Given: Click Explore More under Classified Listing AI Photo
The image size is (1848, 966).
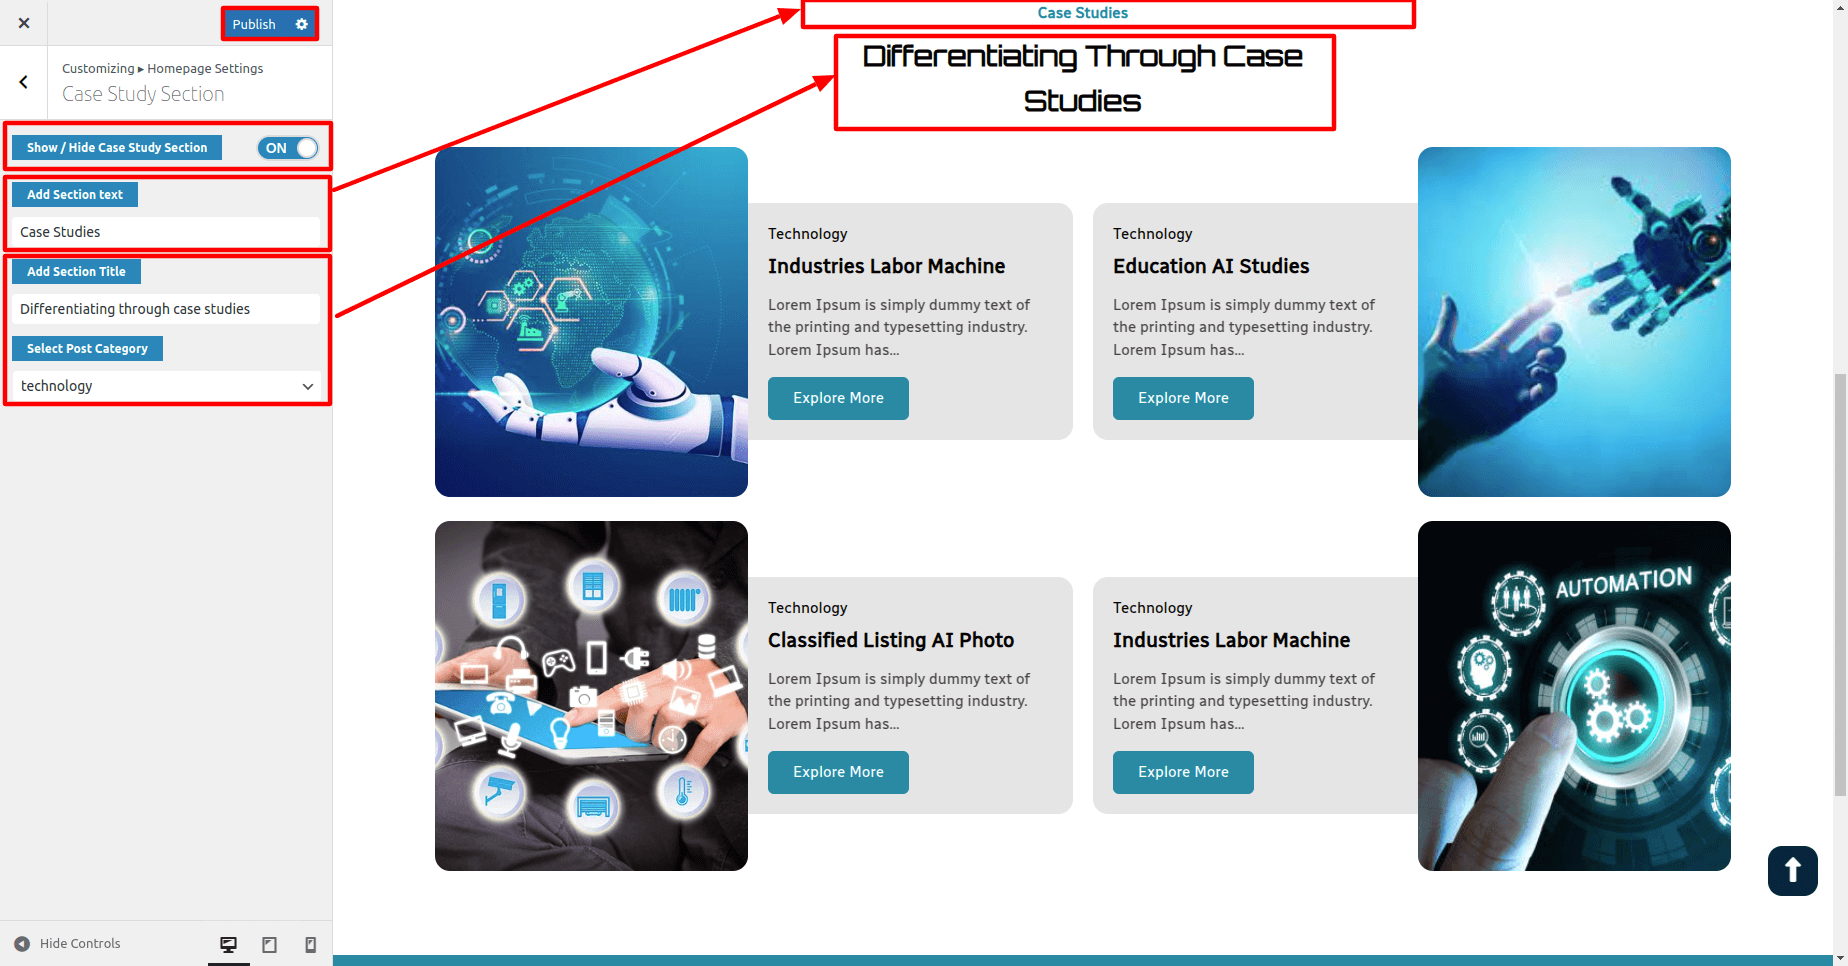Looking at the screenshot, I should 838,772.
